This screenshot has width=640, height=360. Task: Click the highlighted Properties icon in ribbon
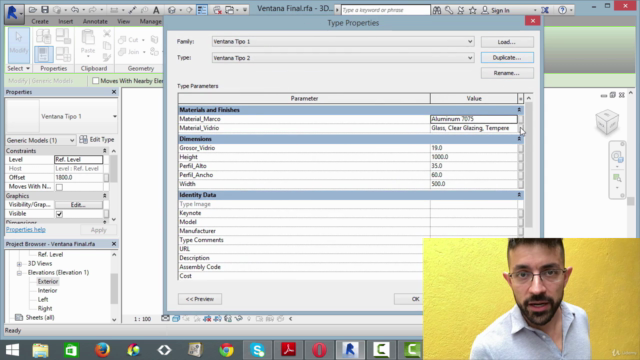point(44,54)
